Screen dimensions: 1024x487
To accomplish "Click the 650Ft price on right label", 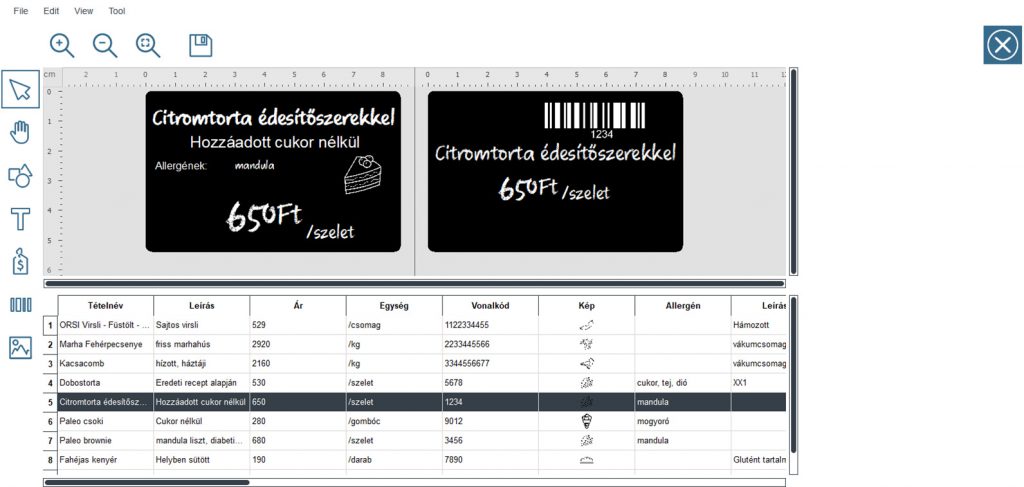I will [528, 187].
